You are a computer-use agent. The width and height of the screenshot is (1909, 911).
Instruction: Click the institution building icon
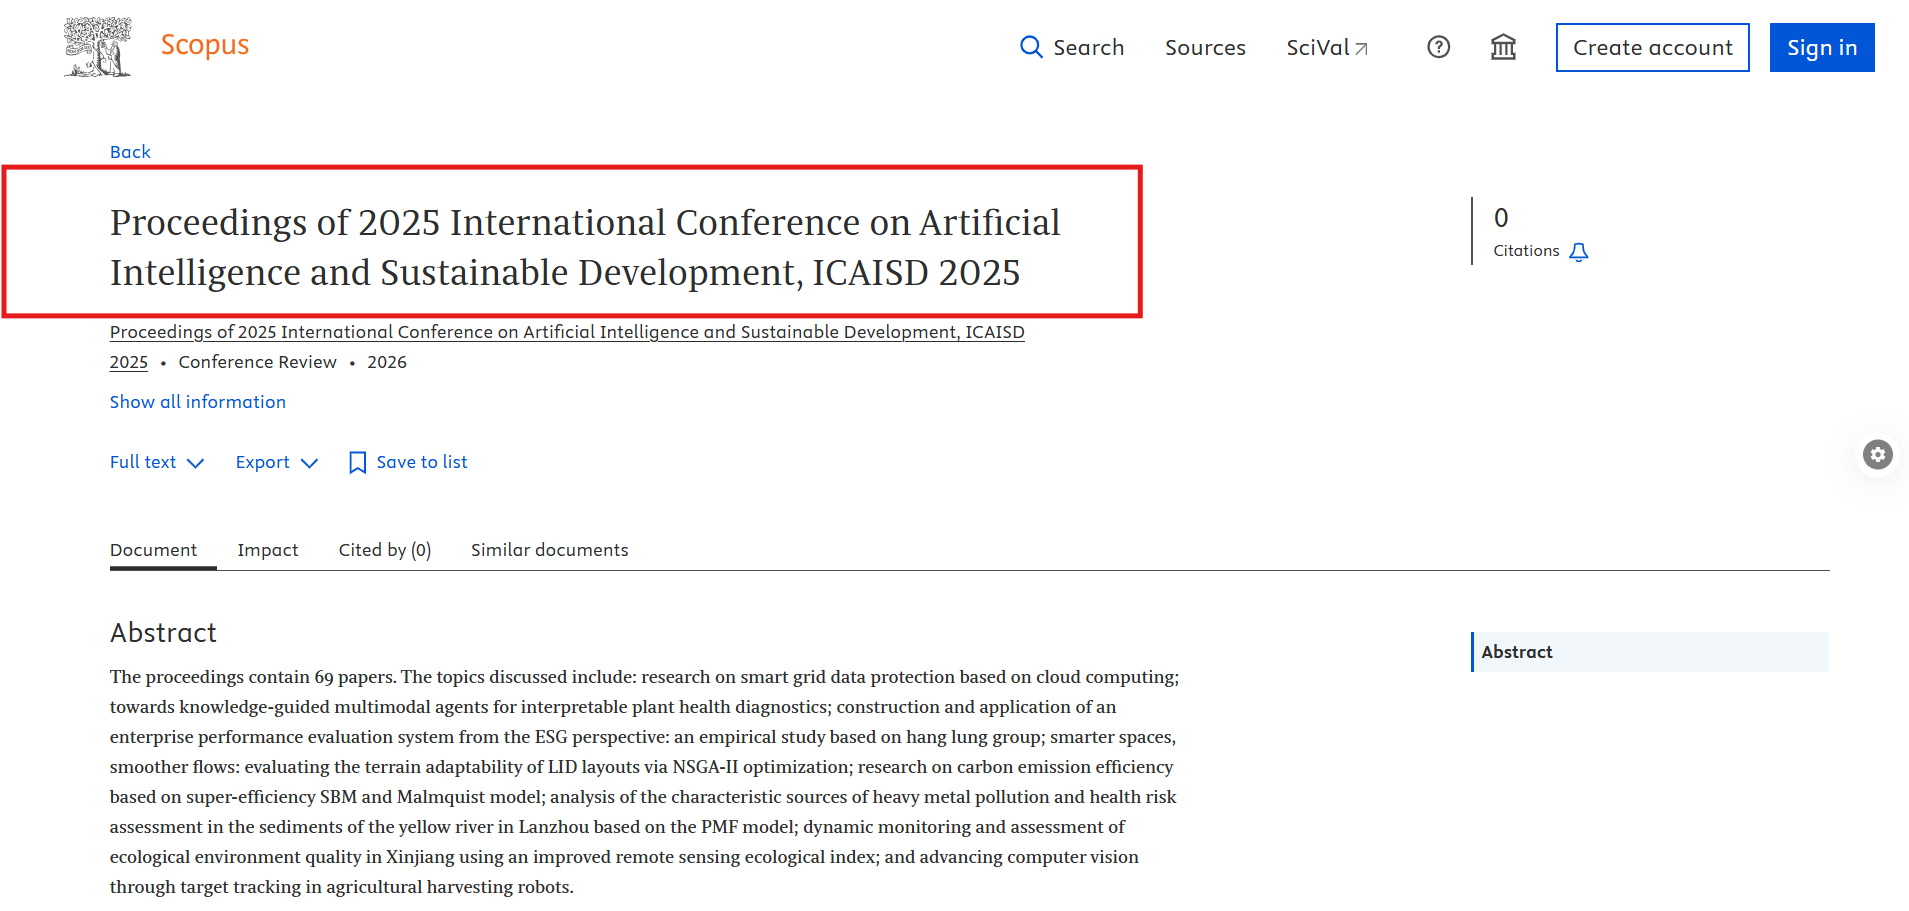point(1503,47)
